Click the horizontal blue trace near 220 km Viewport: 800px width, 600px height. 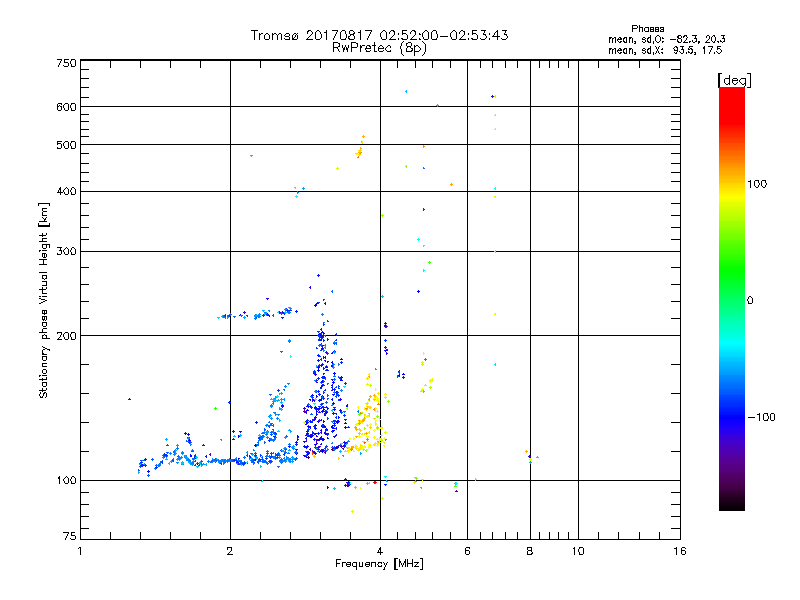click(258, 314)
